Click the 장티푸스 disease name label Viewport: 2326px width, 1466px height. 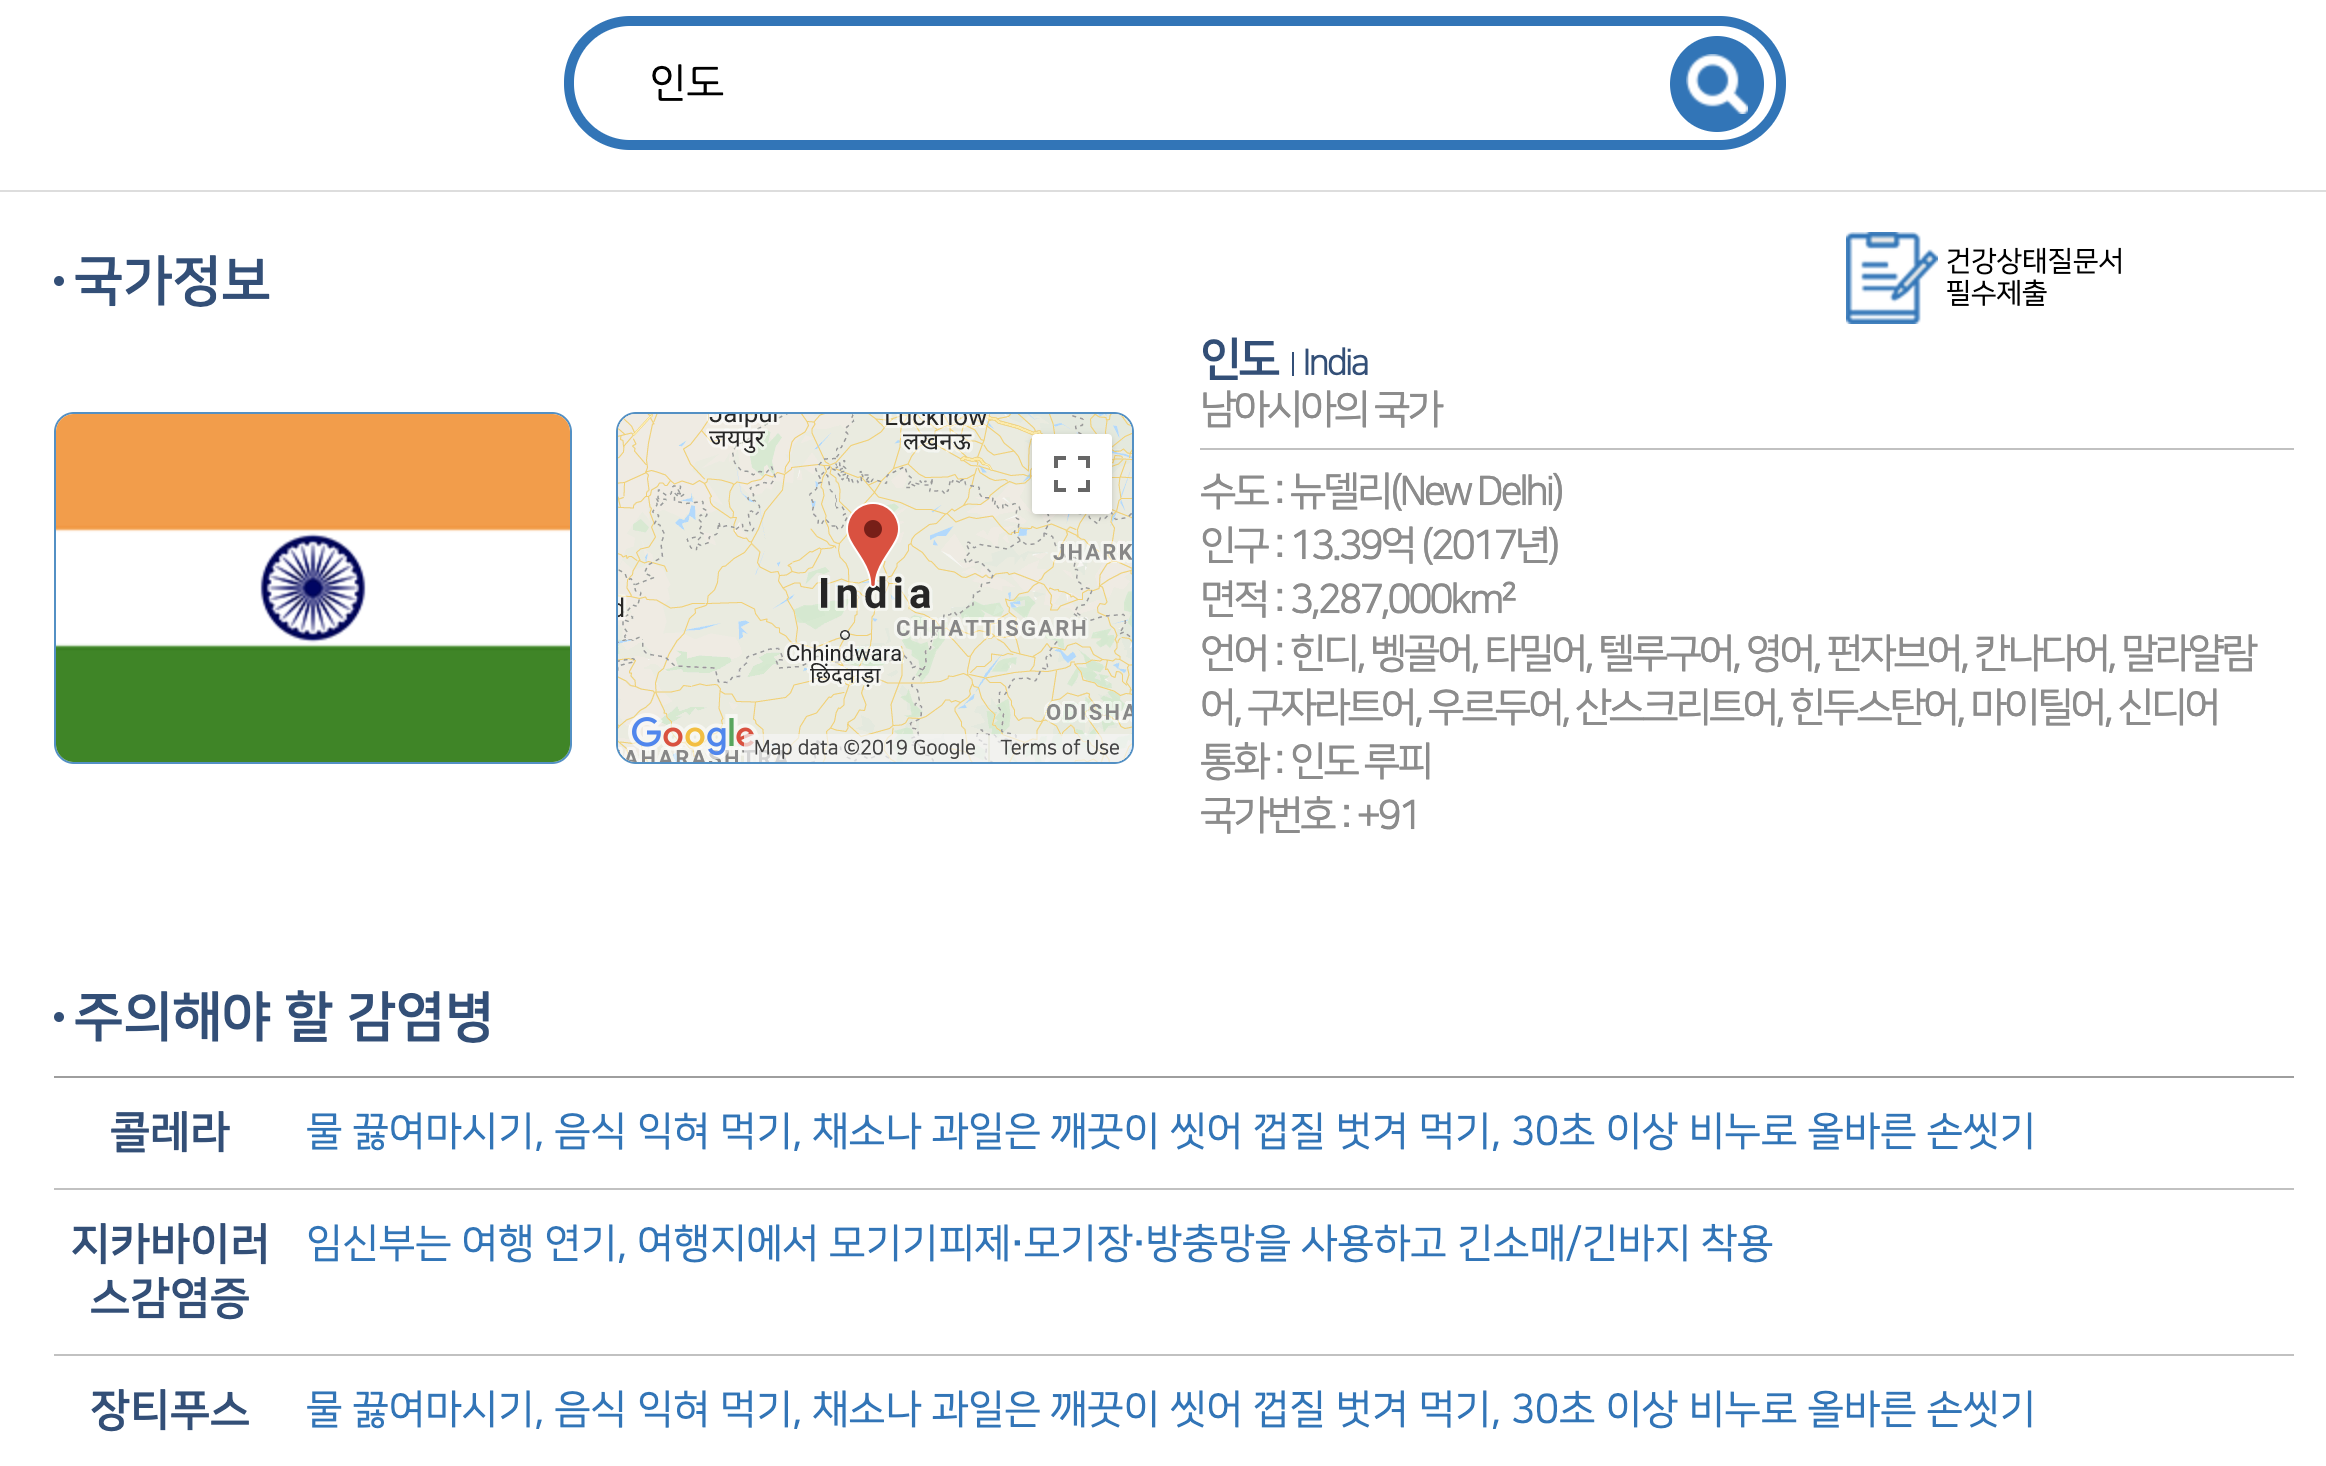click(170, 1410)
